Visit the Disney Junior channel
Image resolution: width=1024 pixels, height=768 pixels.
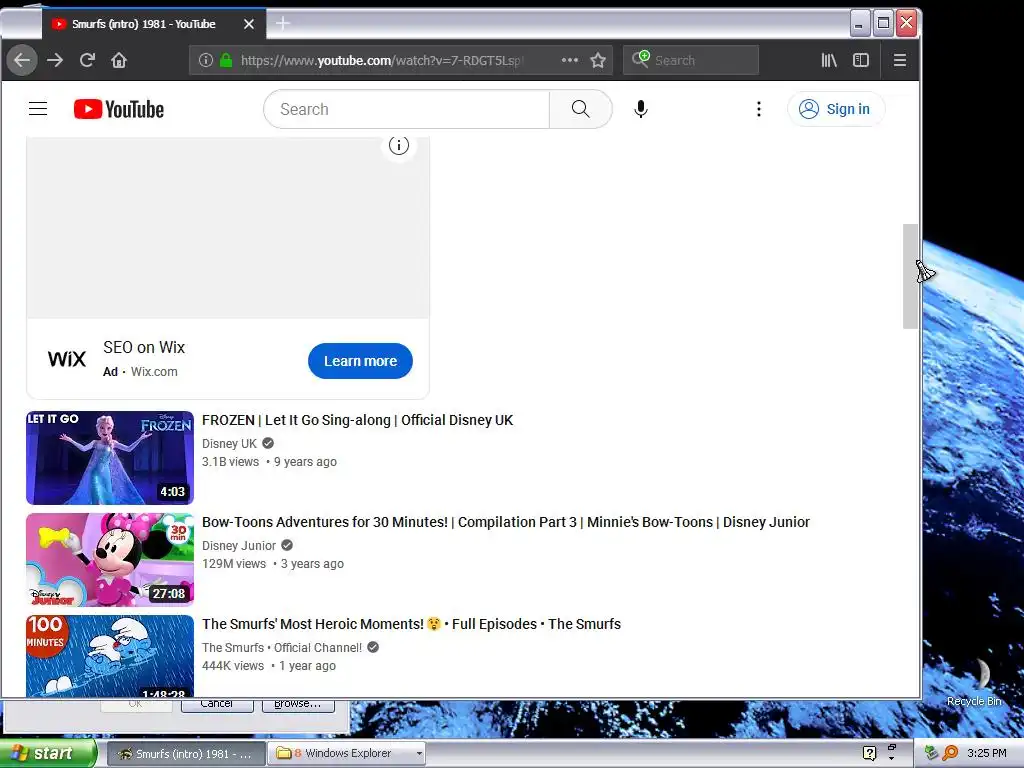pyautogui.click(x=239, y=545)
